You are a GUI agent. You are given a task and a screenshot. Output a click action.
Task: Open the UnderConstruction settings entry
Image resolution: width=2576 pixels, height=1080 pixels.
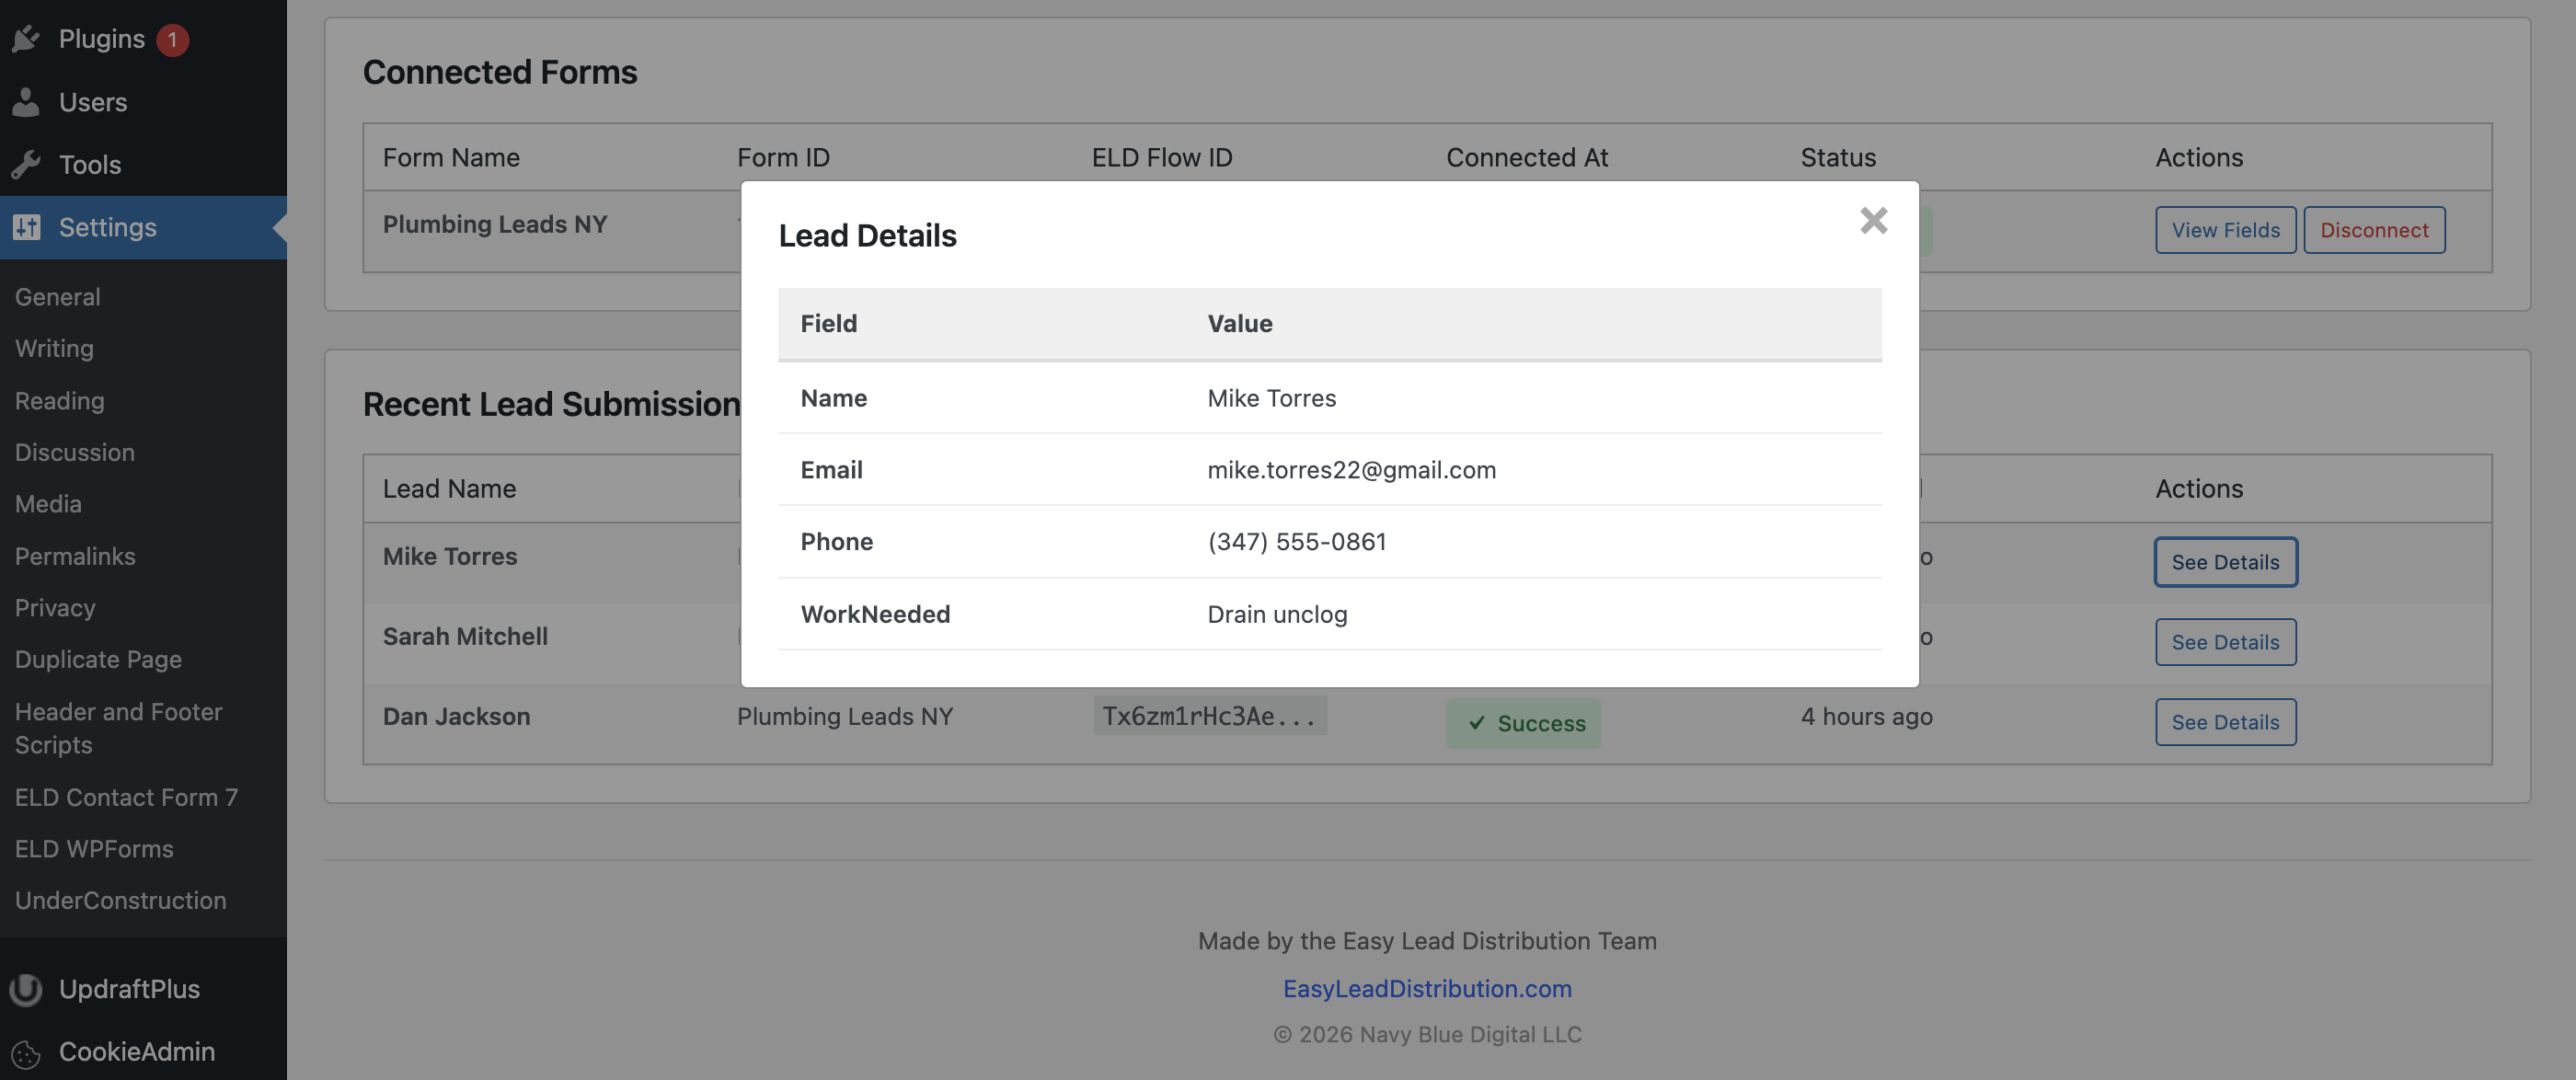[120, 900]
